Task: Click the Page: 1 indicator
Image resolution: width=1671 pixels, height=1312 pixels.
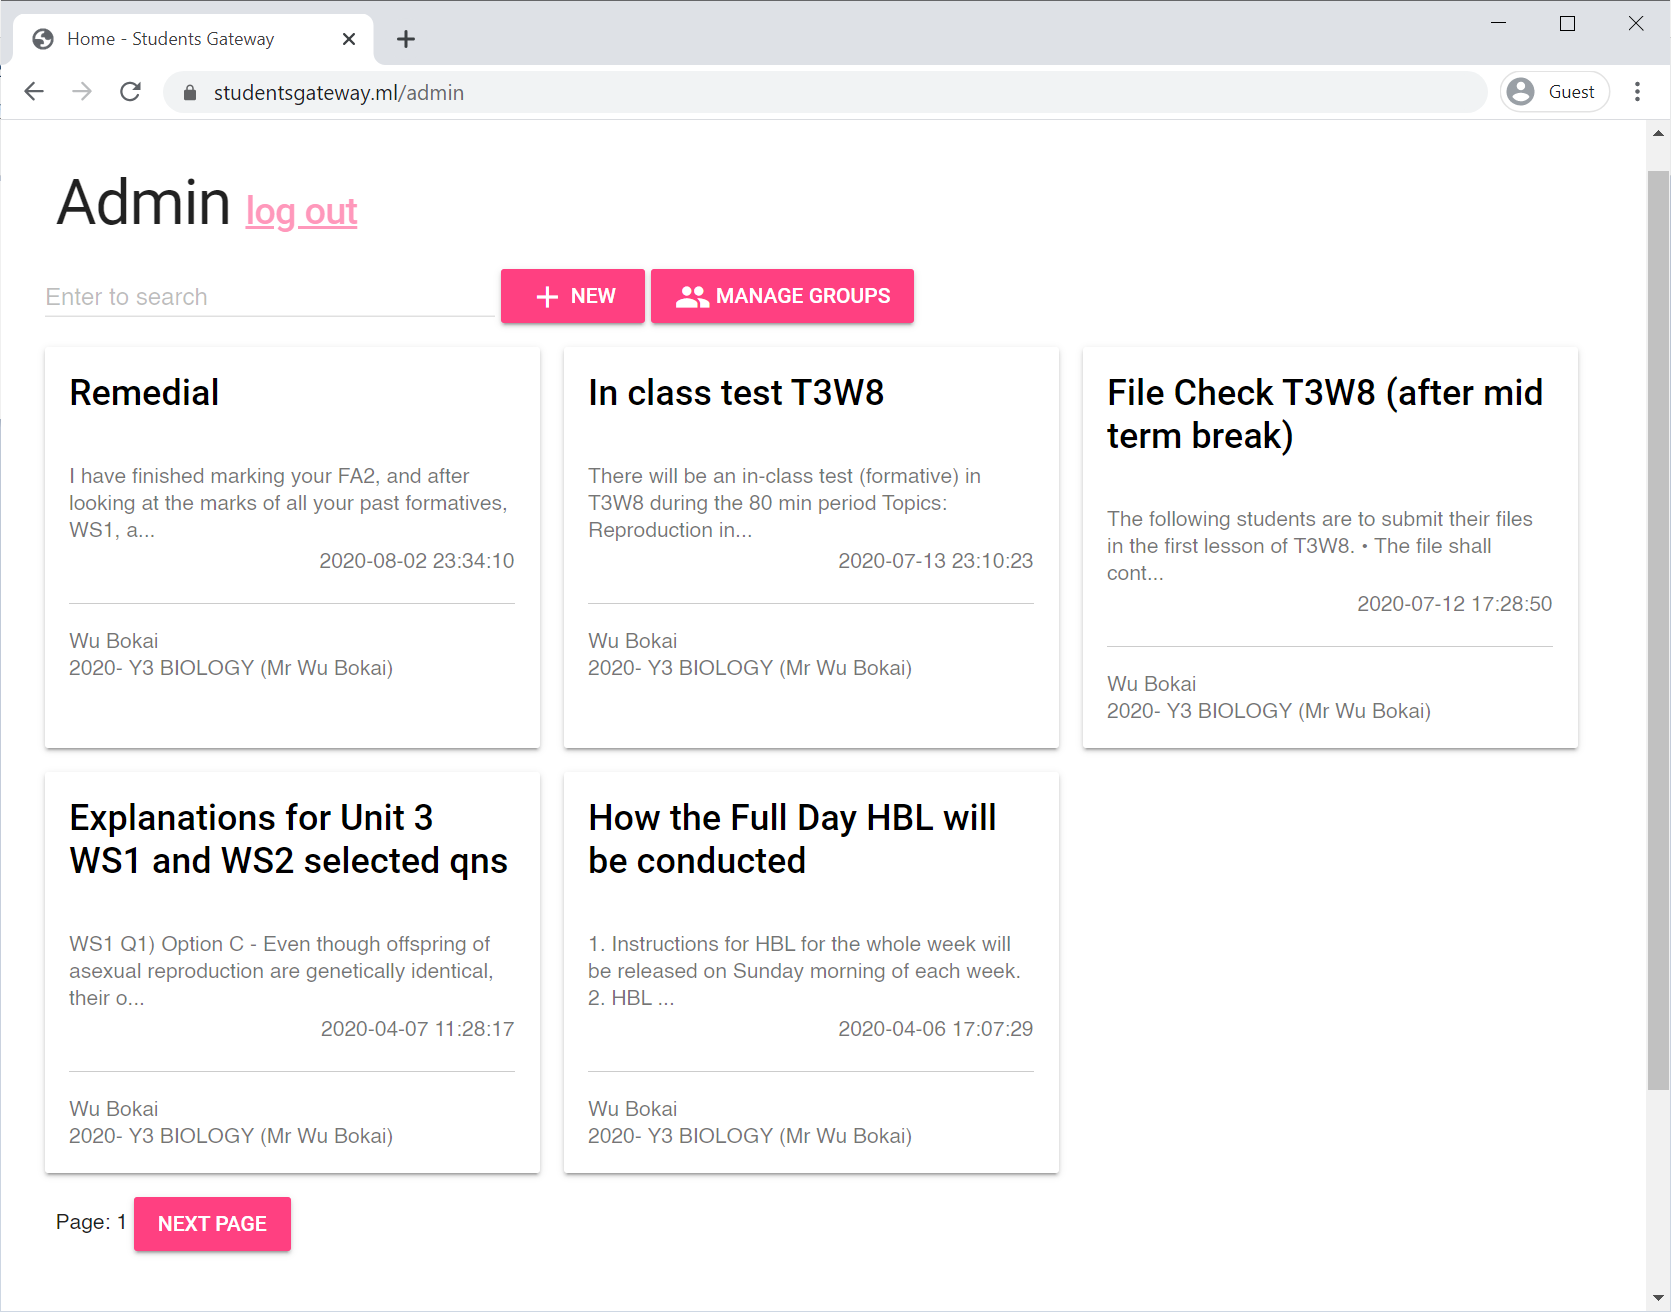Action: pyautogui.click(x=91, y=1222)
